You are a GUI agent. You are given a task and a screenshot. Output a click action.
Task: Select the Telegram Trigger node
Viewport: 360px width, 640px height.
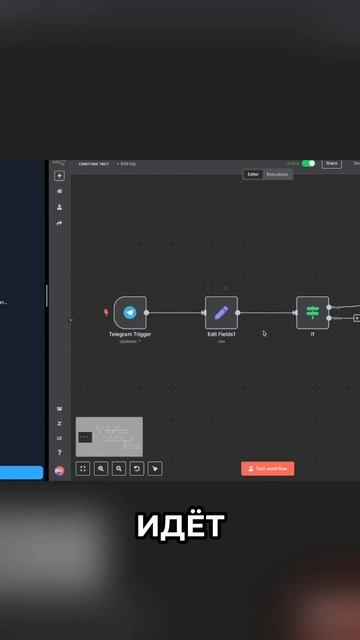tap(130, 313)
